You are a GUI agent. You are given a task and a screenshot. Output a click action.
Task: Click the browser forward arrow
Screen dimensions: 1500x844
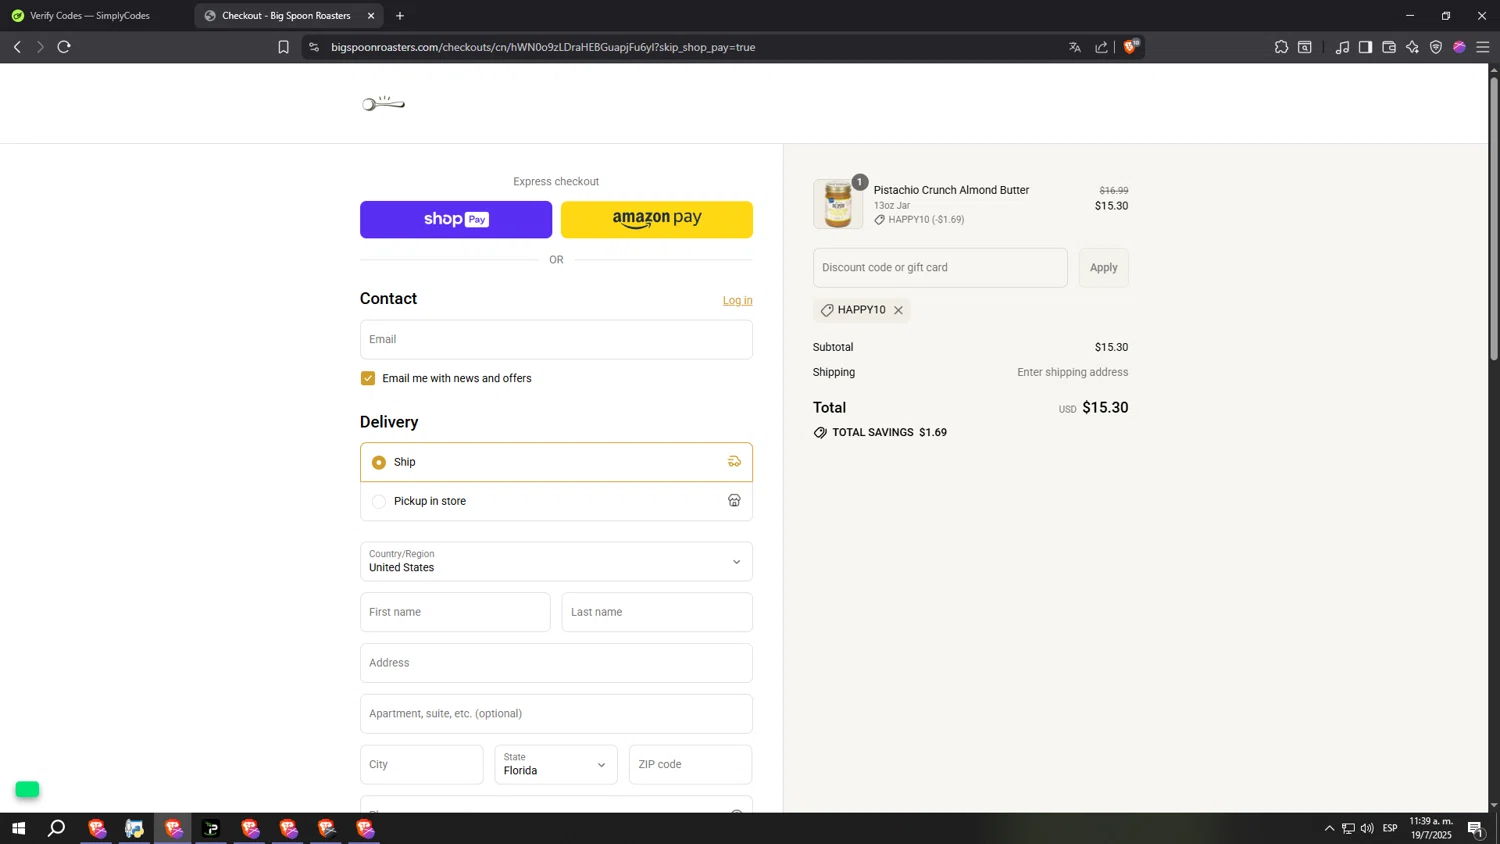point(40,47)
